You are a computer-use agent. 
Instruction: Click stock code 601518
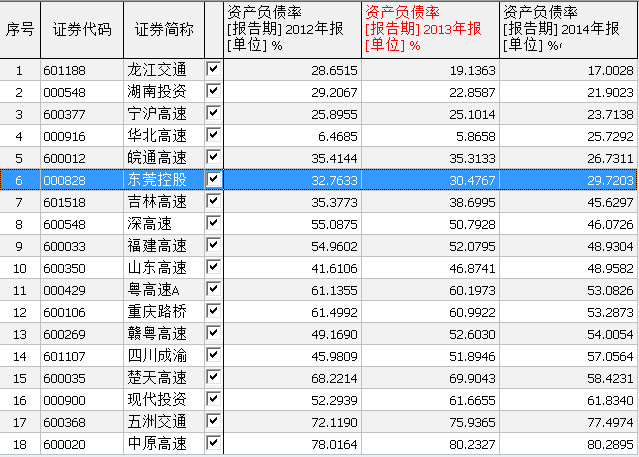coord(64,203)
